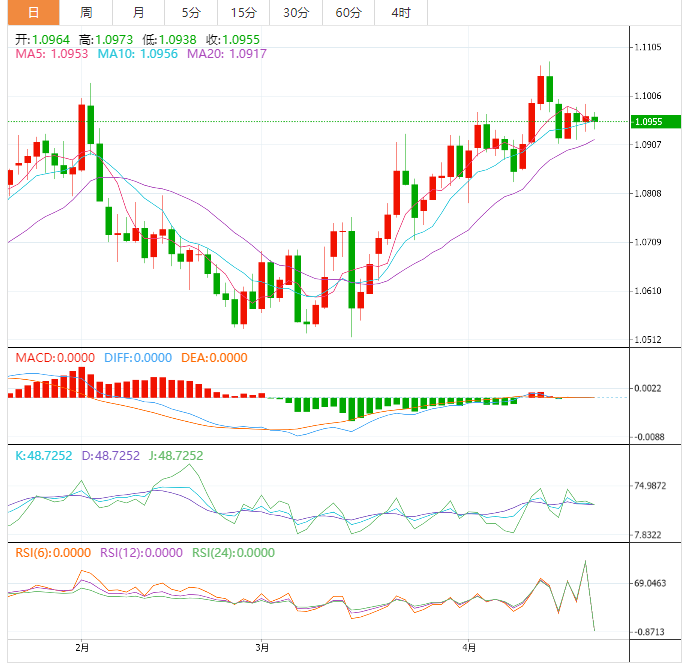Select the MA10 legend value
This screenshot has width=687, height=668.
137,54
